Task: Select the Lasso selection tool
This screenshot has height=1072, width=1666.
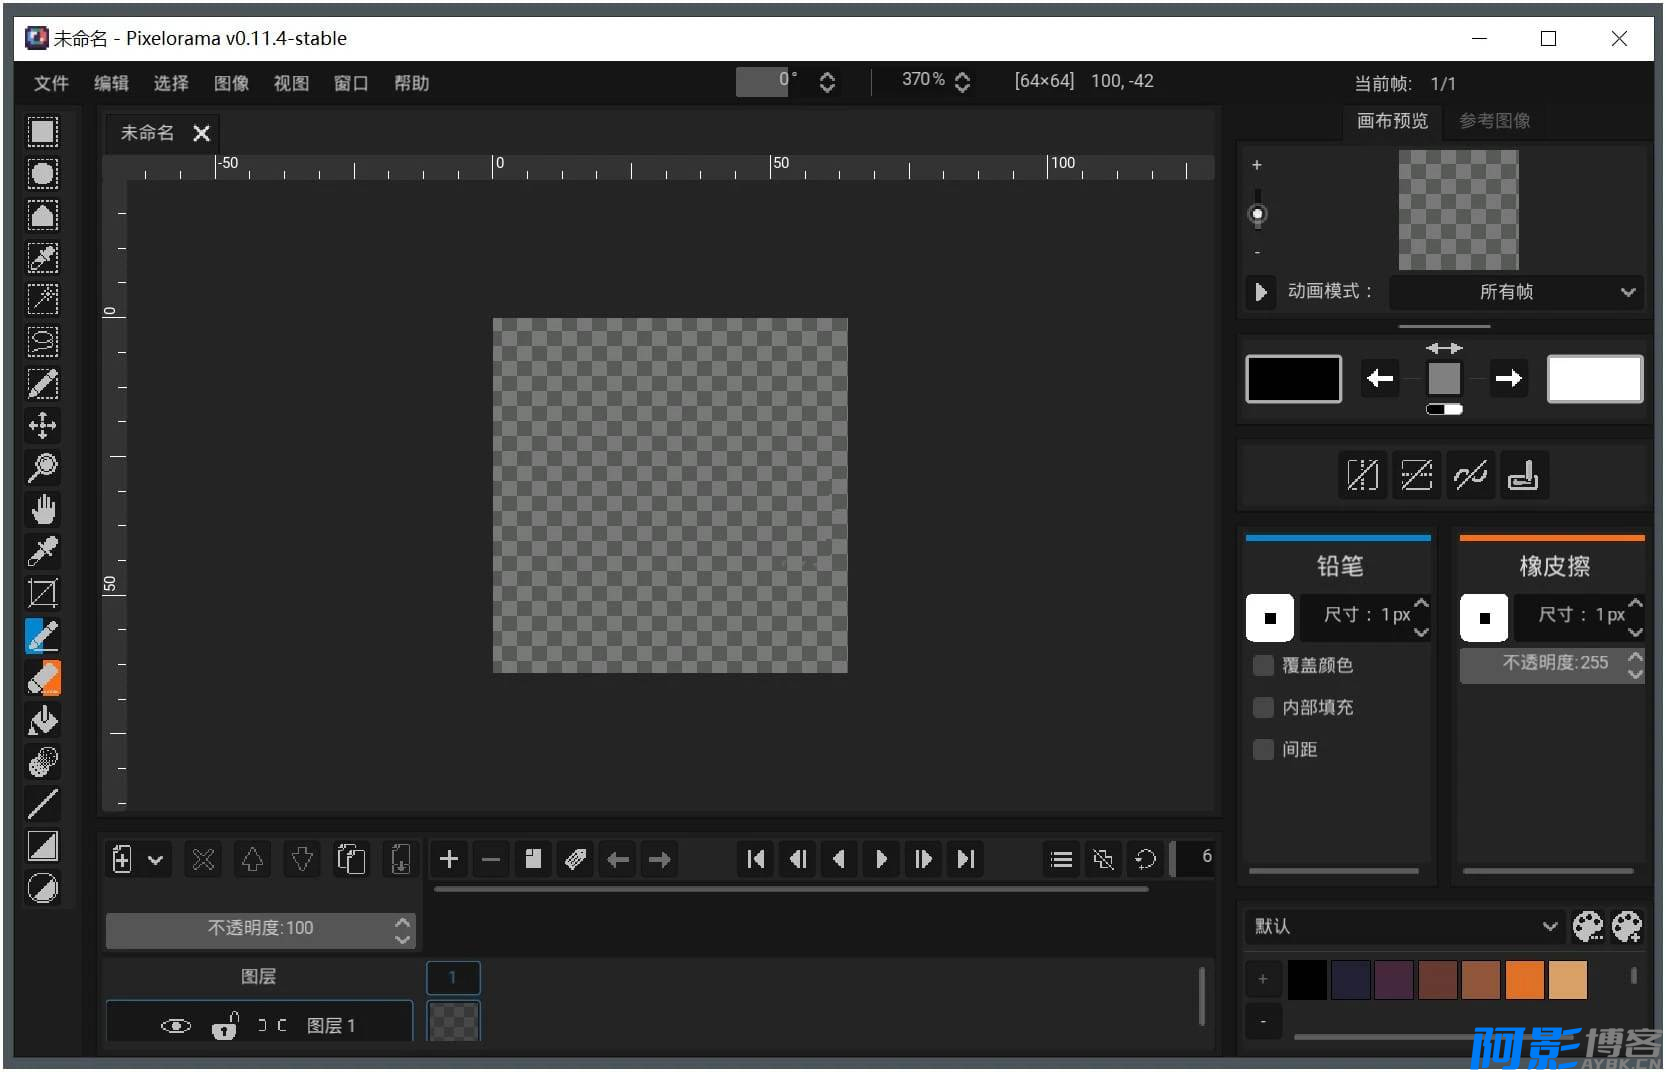Action: tap(43, 342)
